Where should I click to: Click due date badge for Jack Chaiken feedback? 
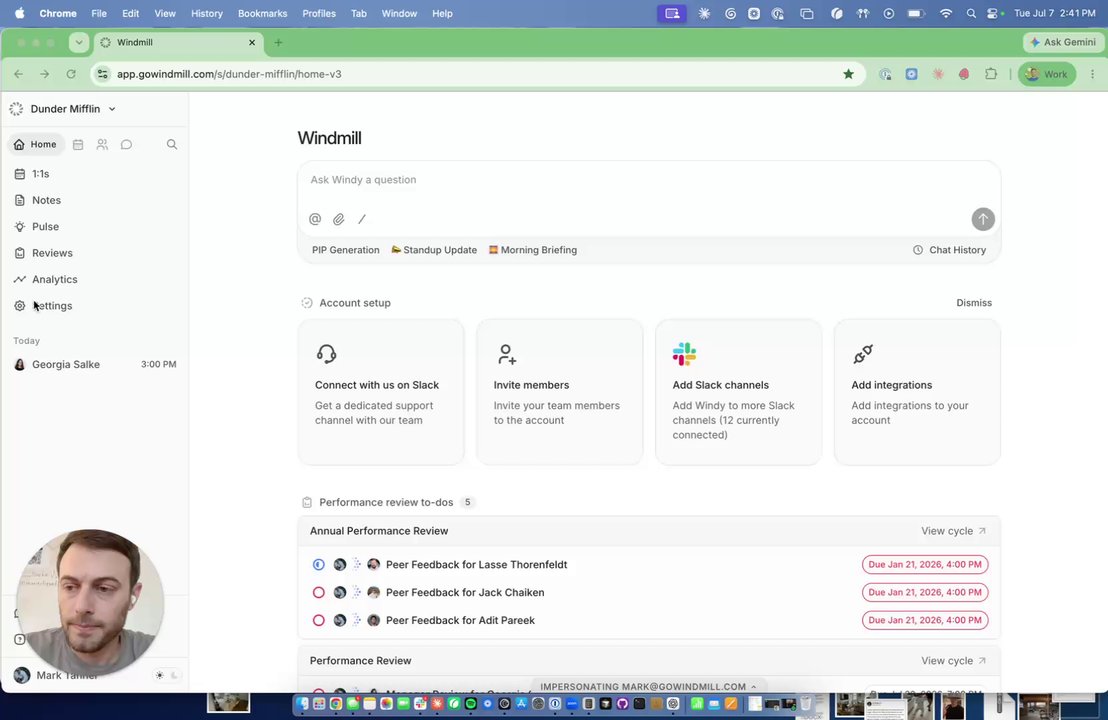click(x=925, y=592)
